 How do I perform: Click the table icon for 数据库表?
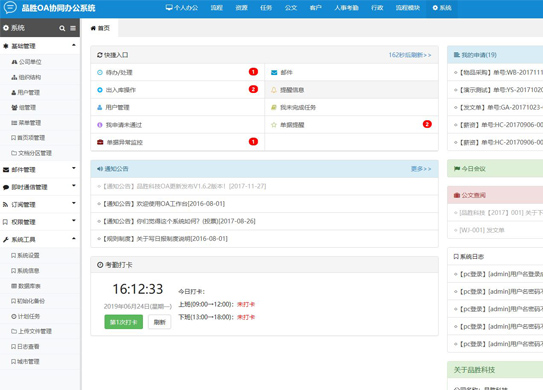point(14,286)
